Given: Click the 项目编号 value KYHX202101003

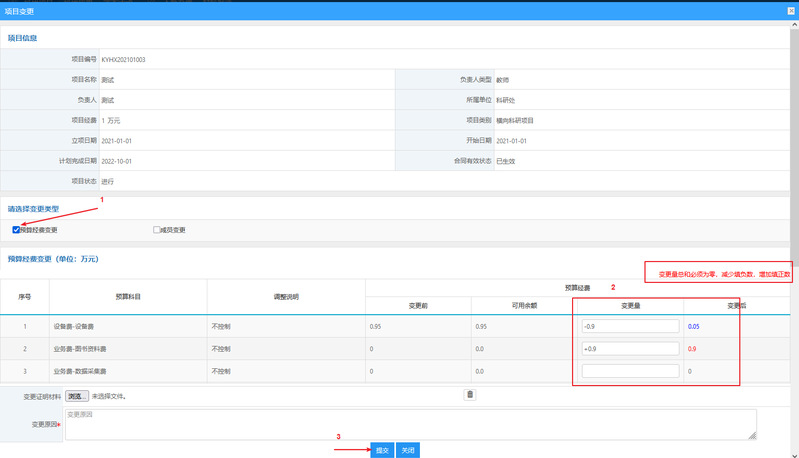Looking at the screenshot, I should tap(124, 60).
